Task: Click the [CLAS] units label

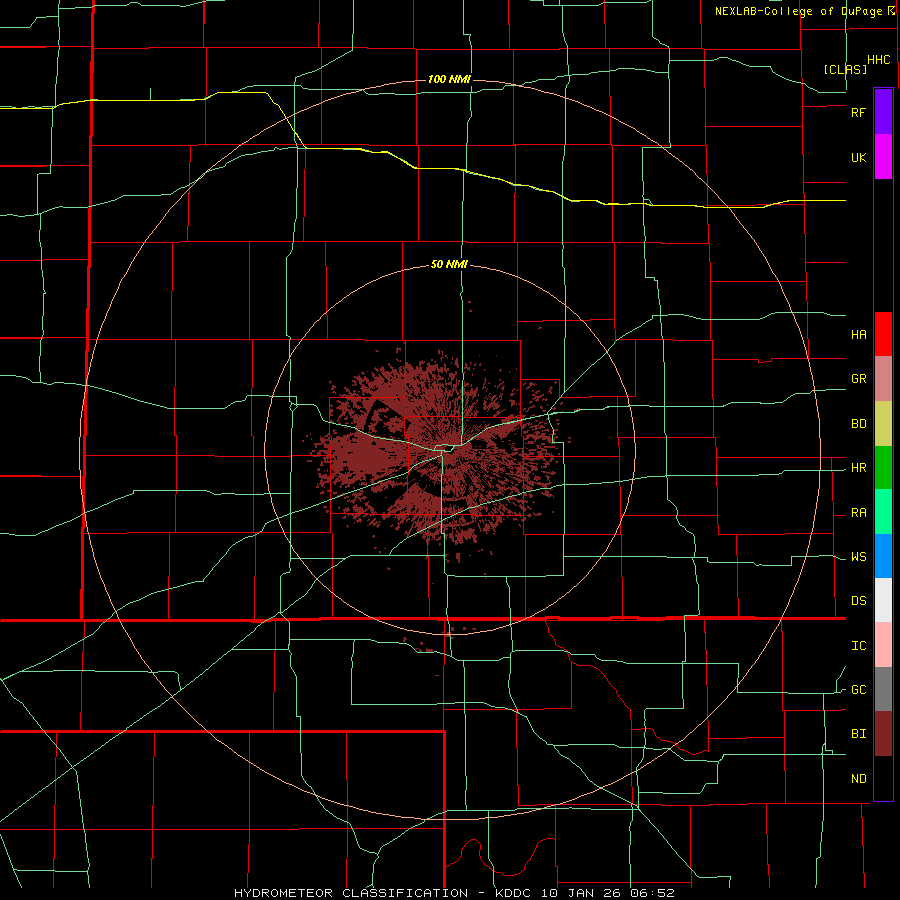Action: coord(845,69)
